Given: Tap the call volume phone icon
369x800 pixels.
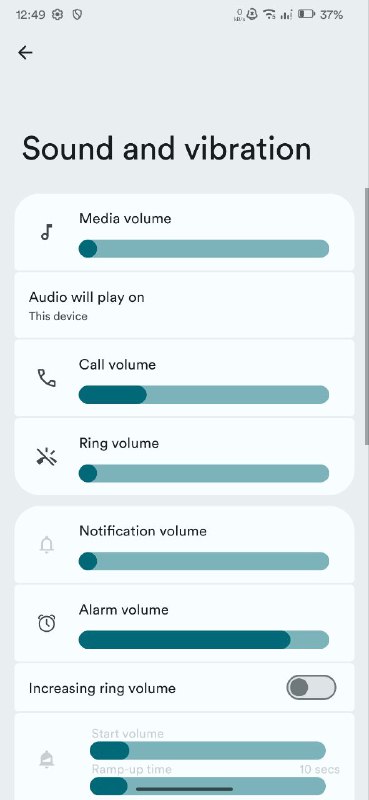Looking at the screenshot, I should [x=47, y=379].
